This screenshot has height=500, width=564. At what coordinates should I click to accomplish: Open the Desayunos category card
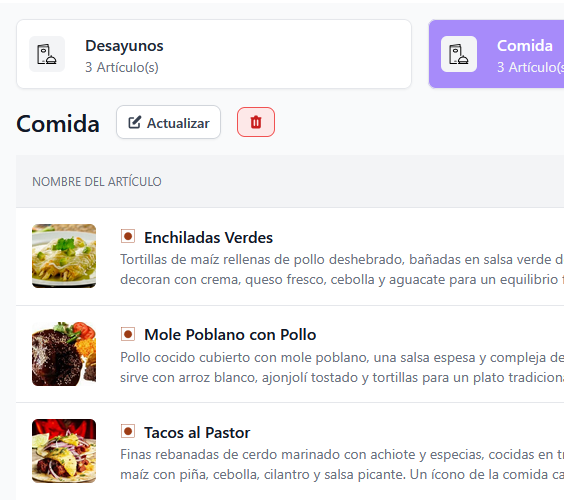[214, 54]
